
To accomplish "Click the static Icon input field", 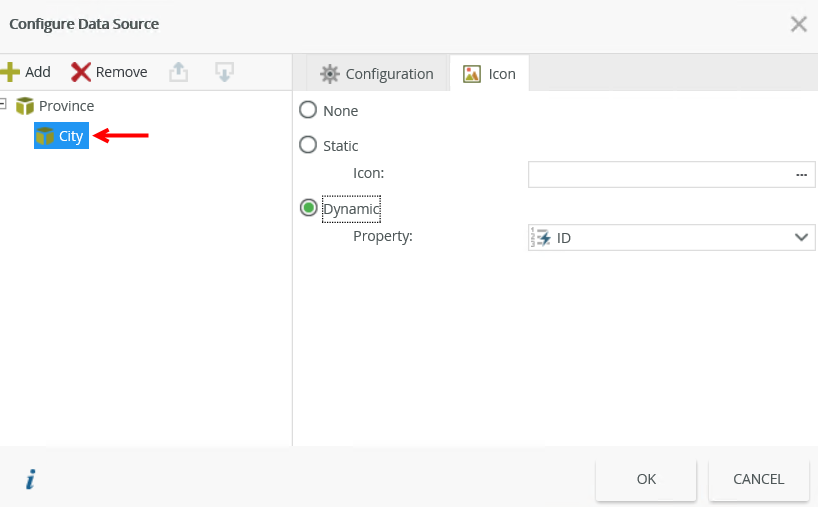I will 660,175.
